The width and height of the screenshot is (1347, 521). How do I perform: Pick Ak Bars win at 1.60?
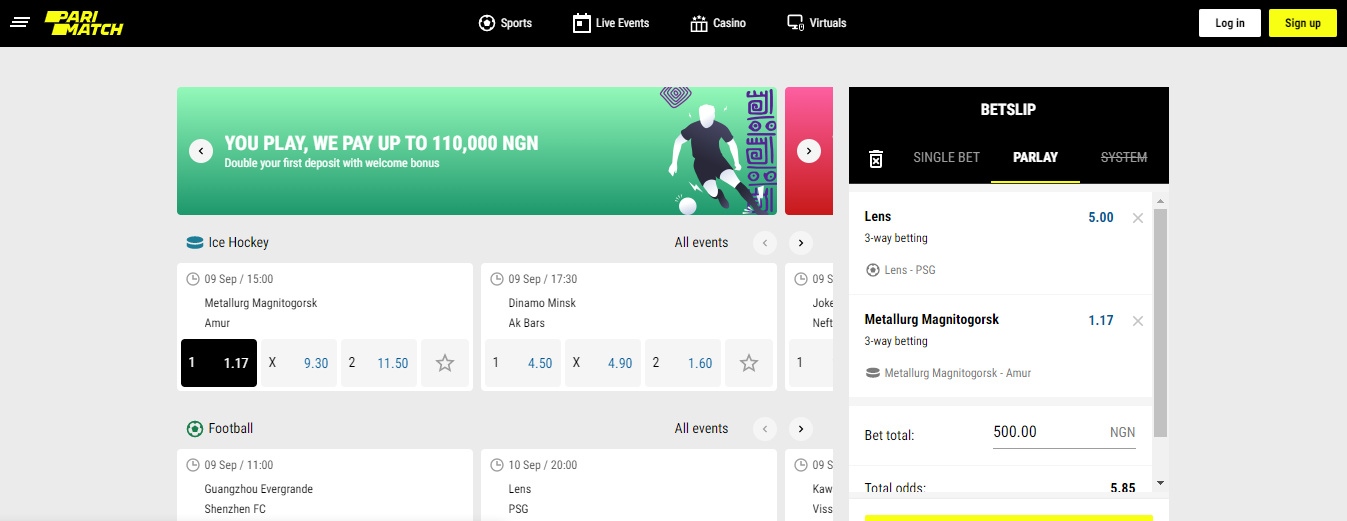pyautogui.click(x=682, y=363)
